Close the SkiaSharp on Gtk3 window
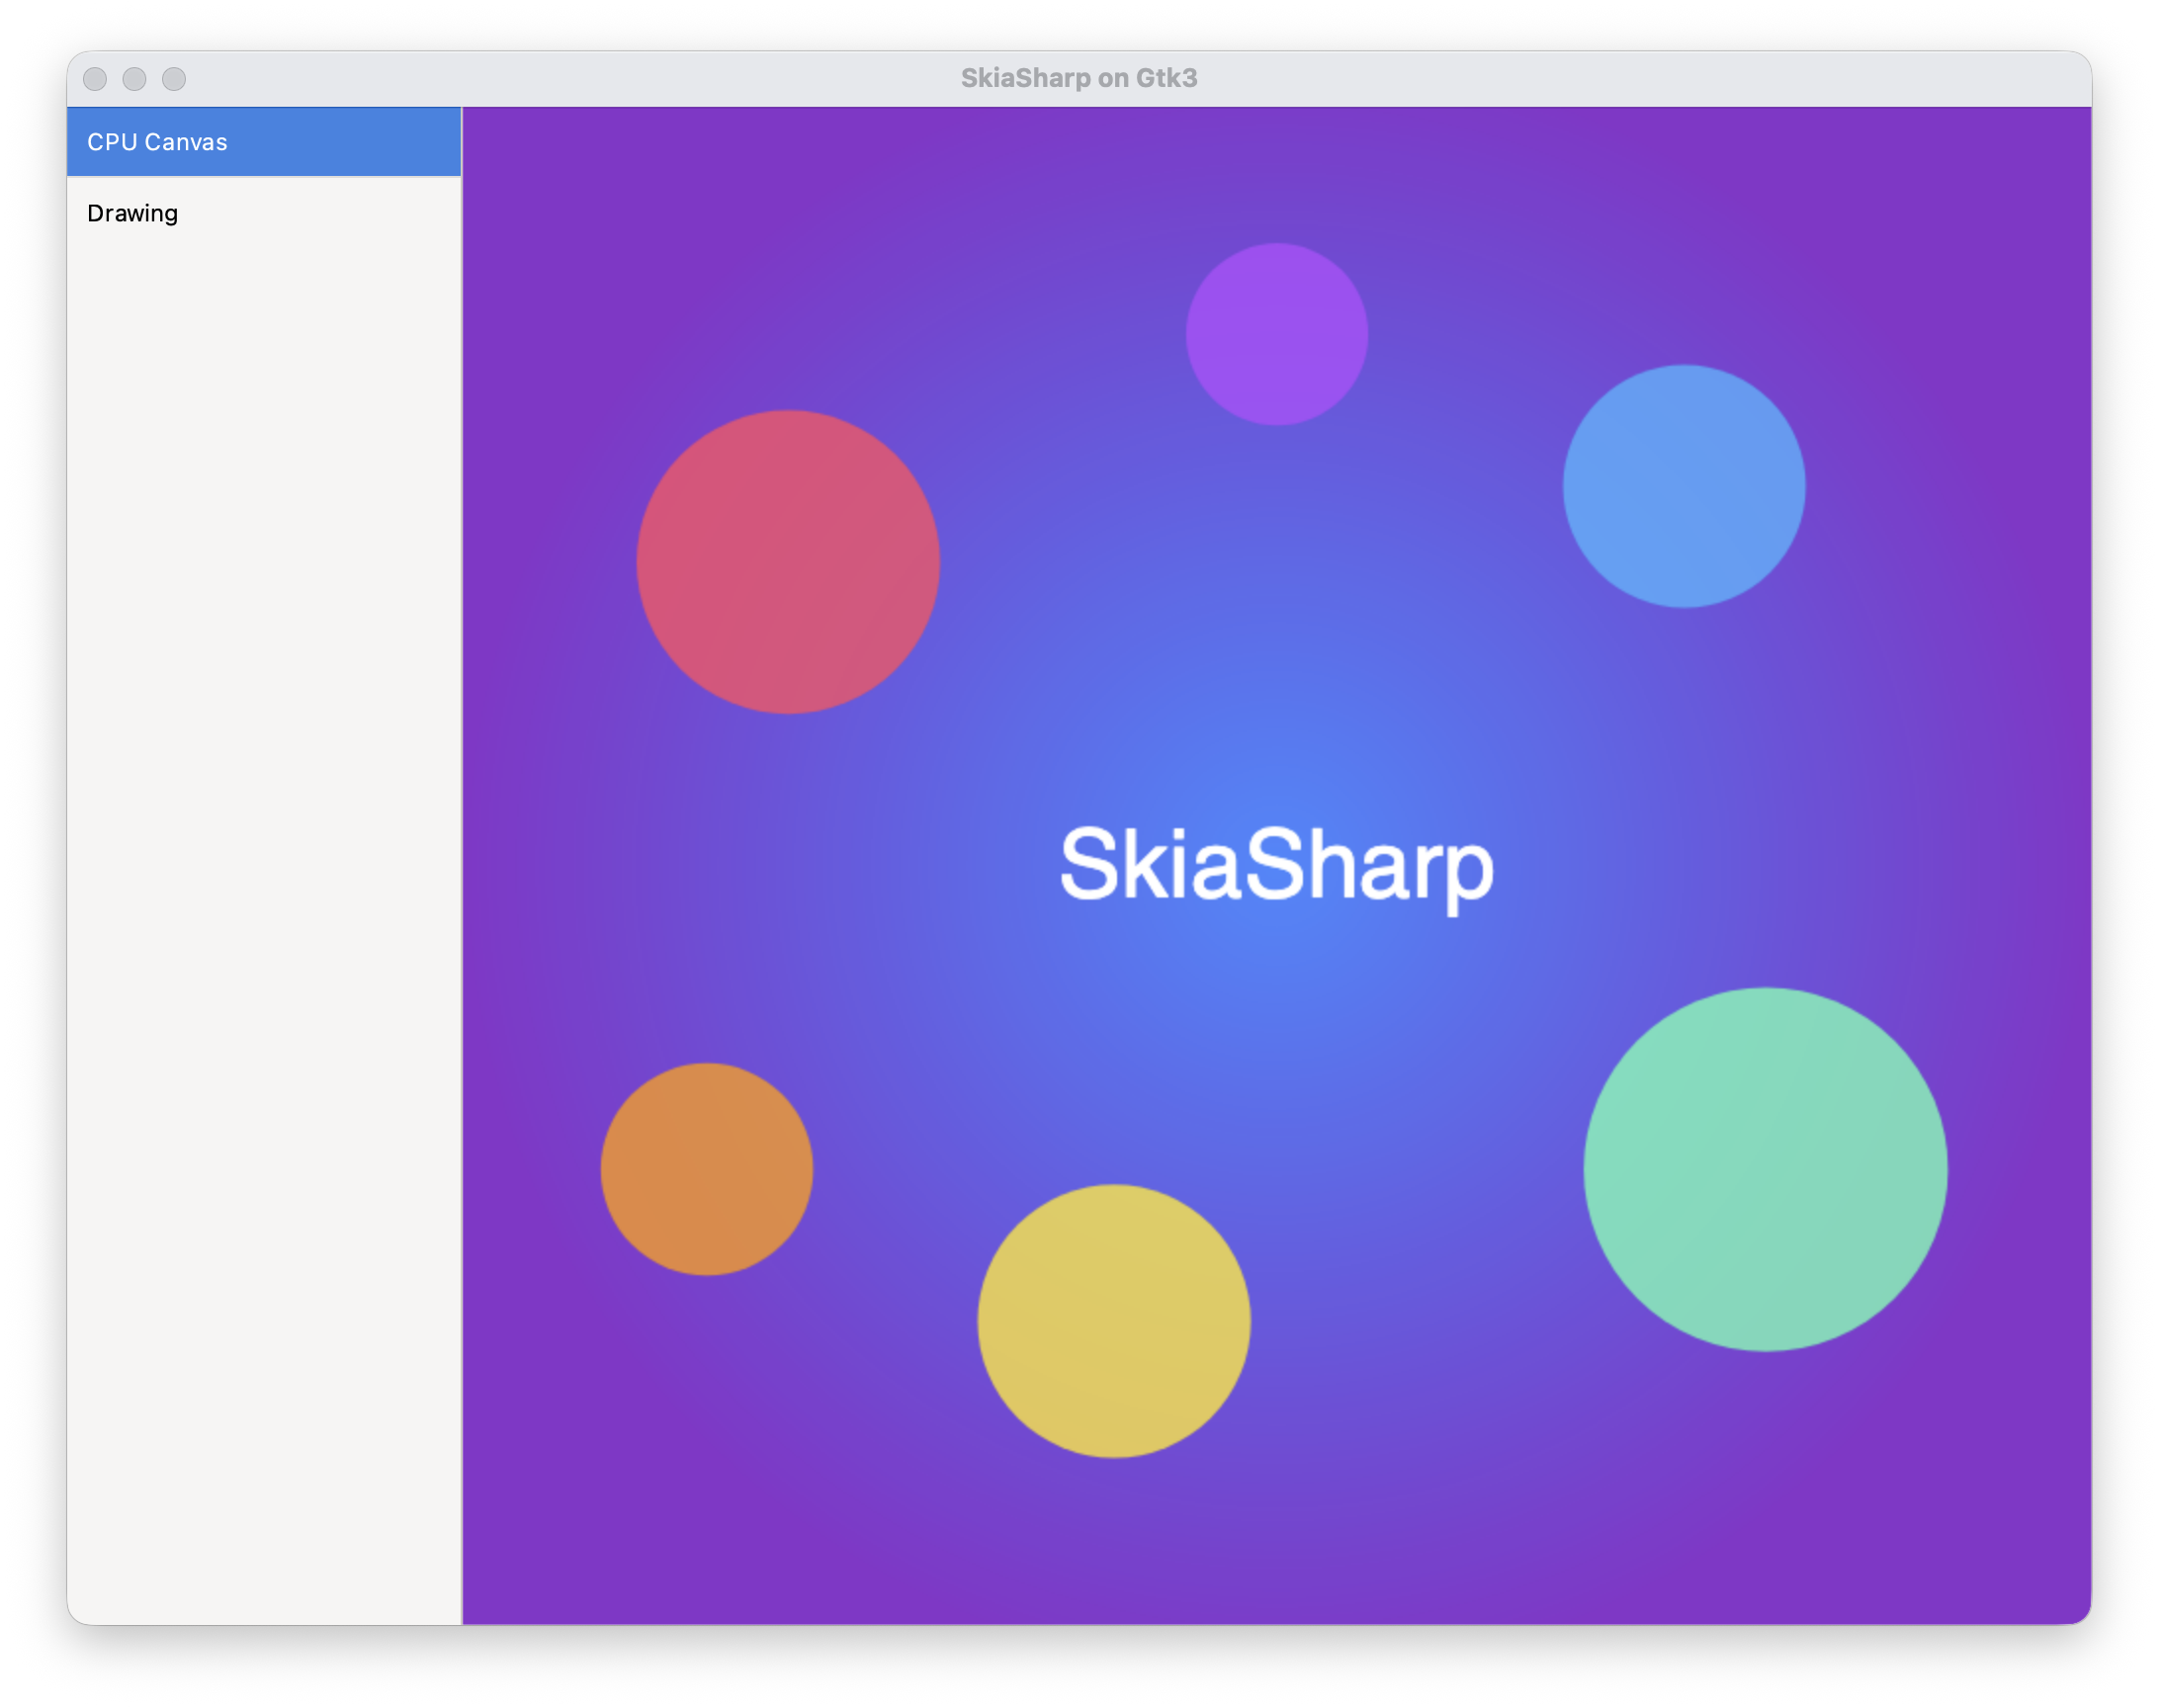The image size is (2159, 1708). click(x=95, y=79)
